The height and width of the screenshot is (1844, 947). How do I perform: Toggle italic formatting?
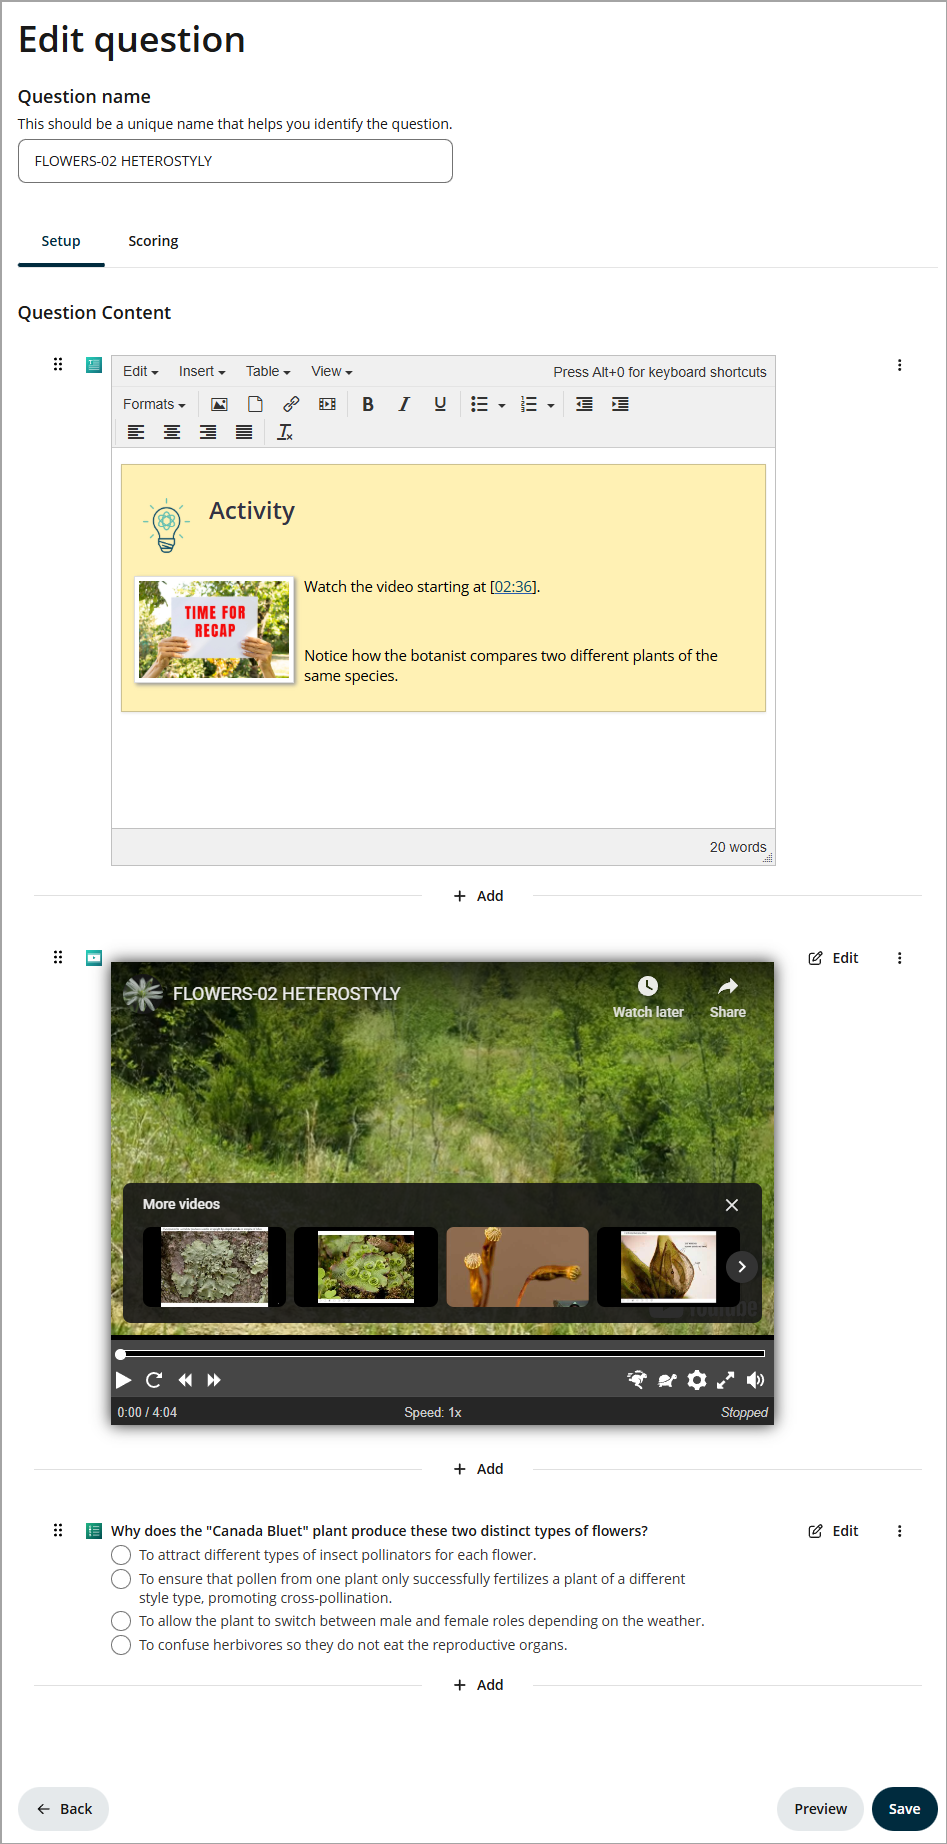404,404
